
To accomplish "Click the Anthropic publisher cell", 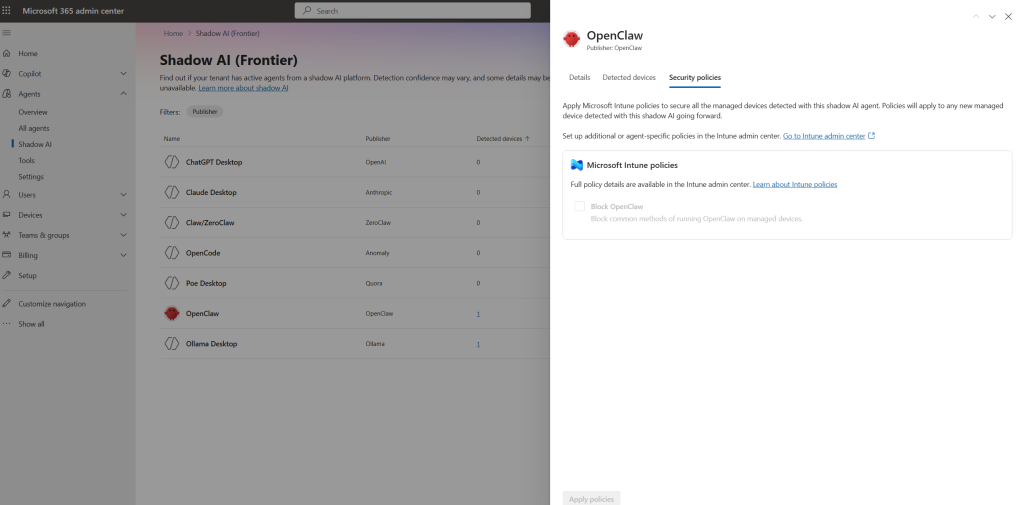I will (x=379, y=192).
